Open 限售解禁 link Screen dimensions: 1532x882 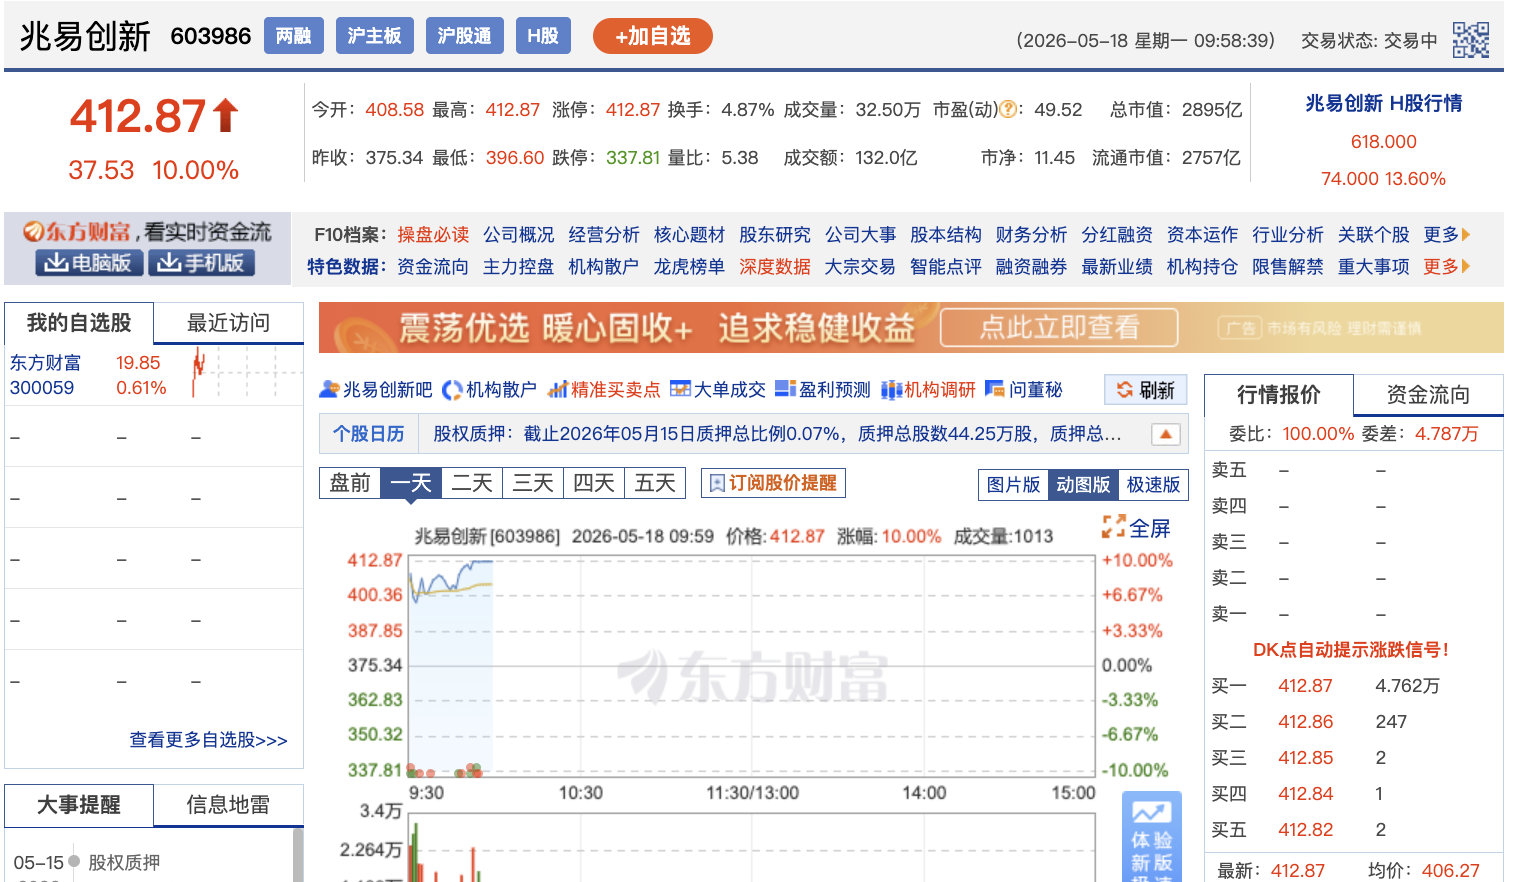(1288, 267)
